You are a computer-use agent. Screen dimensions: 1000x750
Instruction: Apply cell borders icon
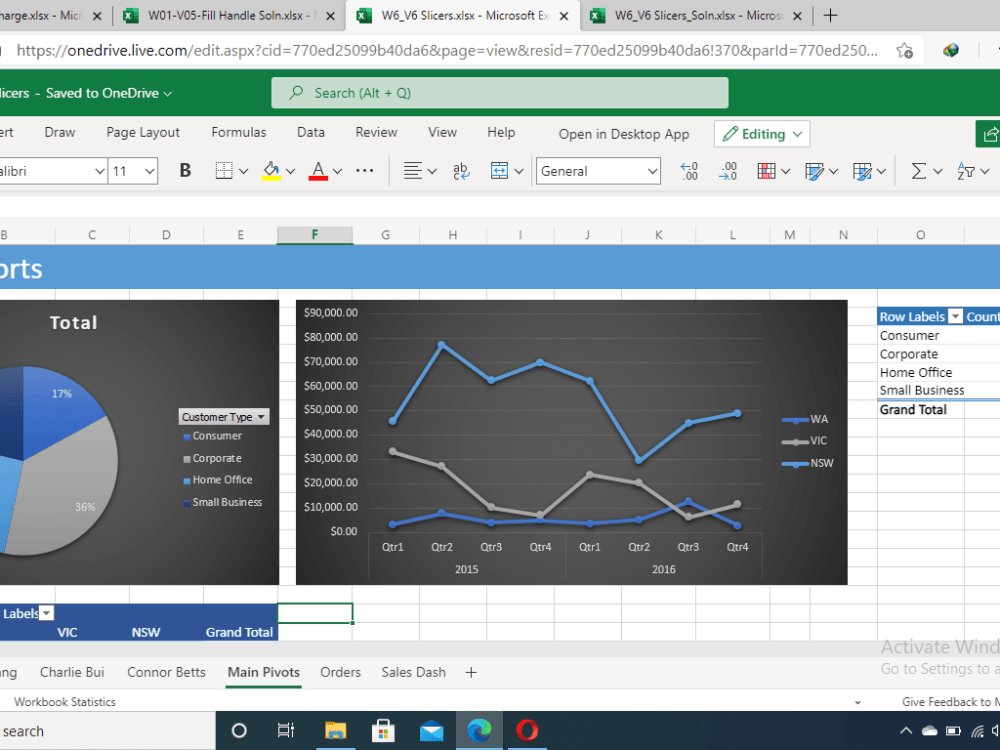point(224,171)
